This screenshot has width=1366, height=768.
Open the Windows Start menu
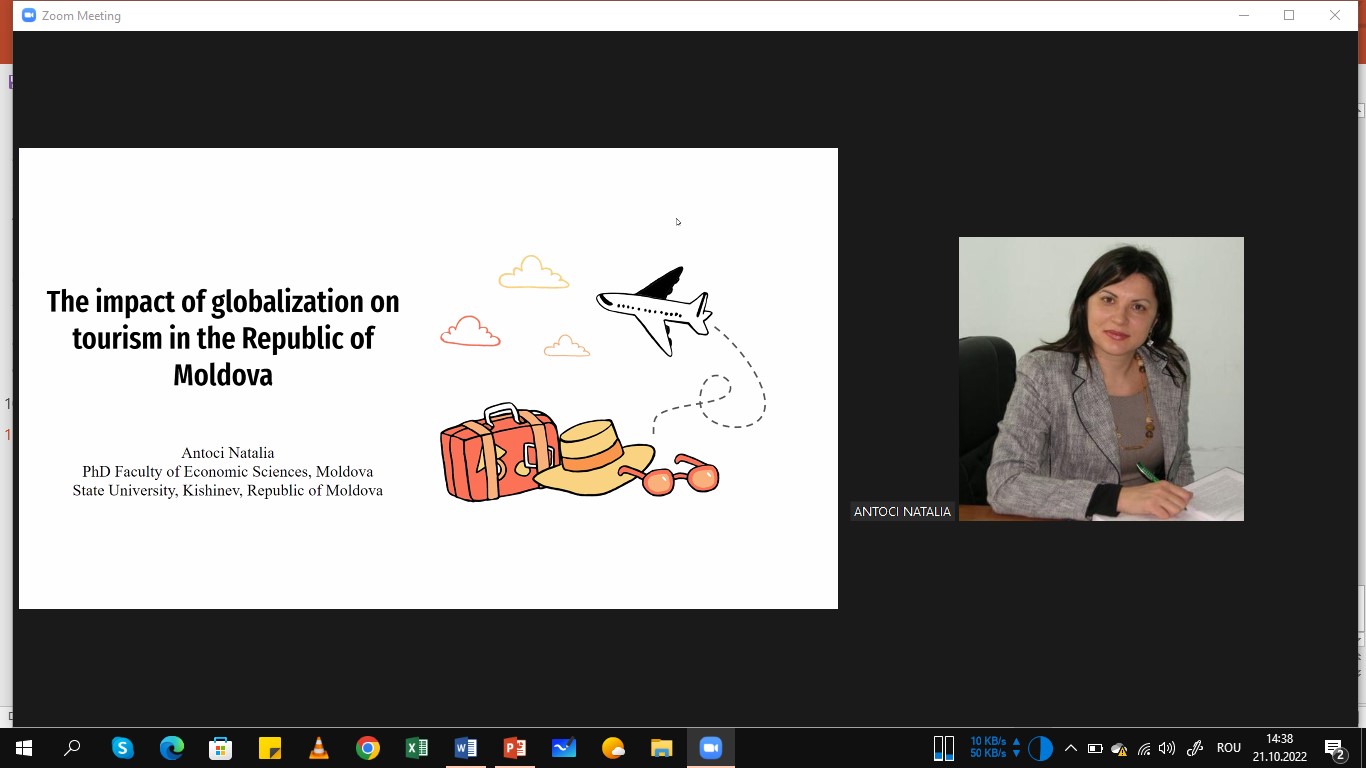pyautogui.click(x=24, y=748)
